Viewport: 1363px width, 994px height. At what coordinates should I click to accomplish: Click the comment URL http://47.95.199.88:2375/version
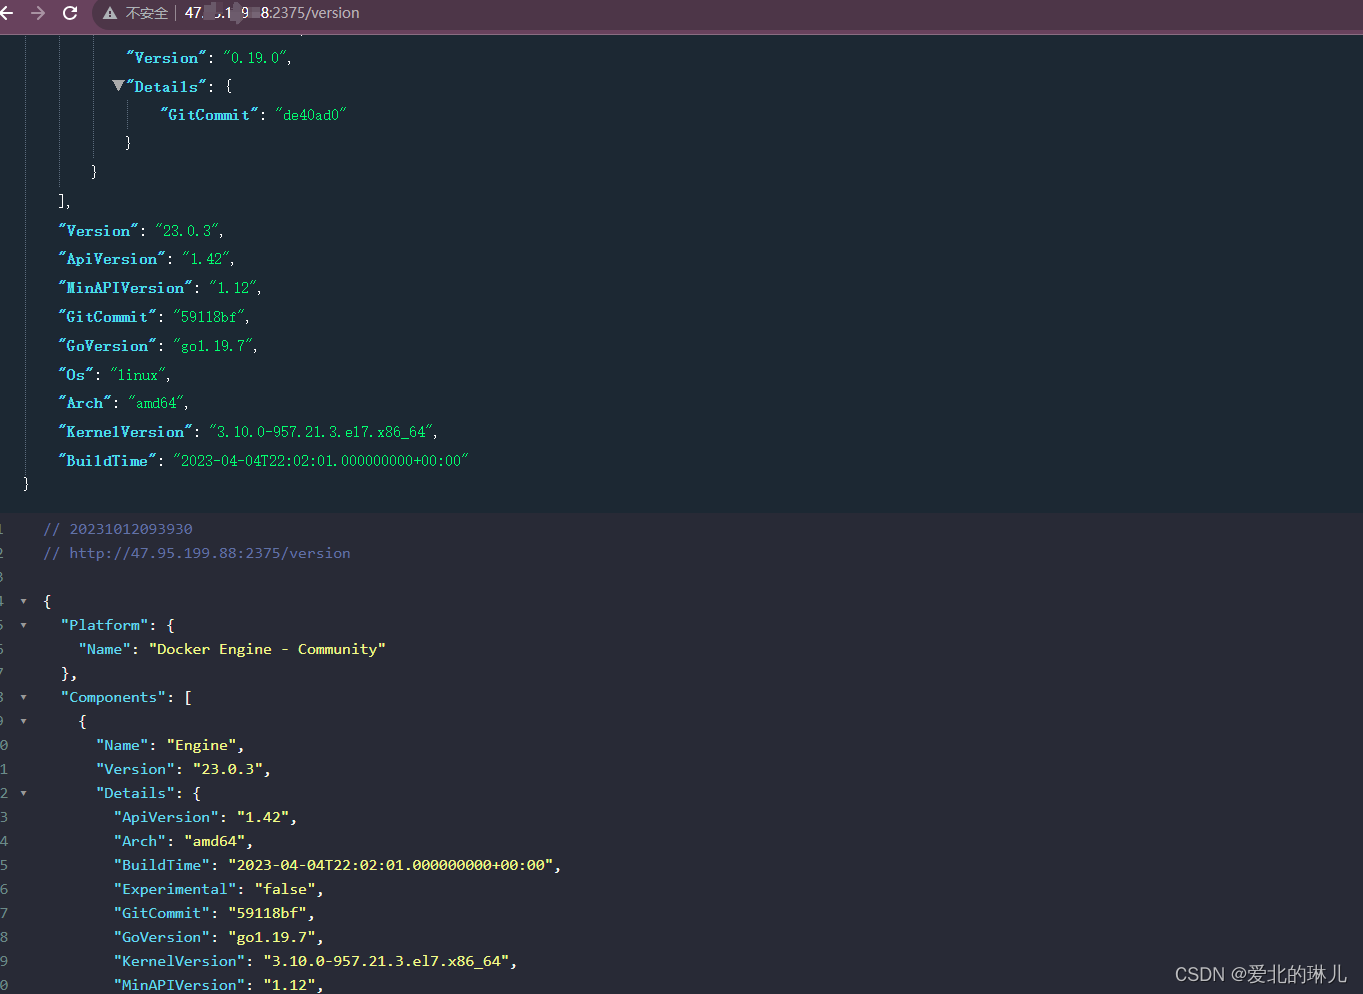point(210,553)
